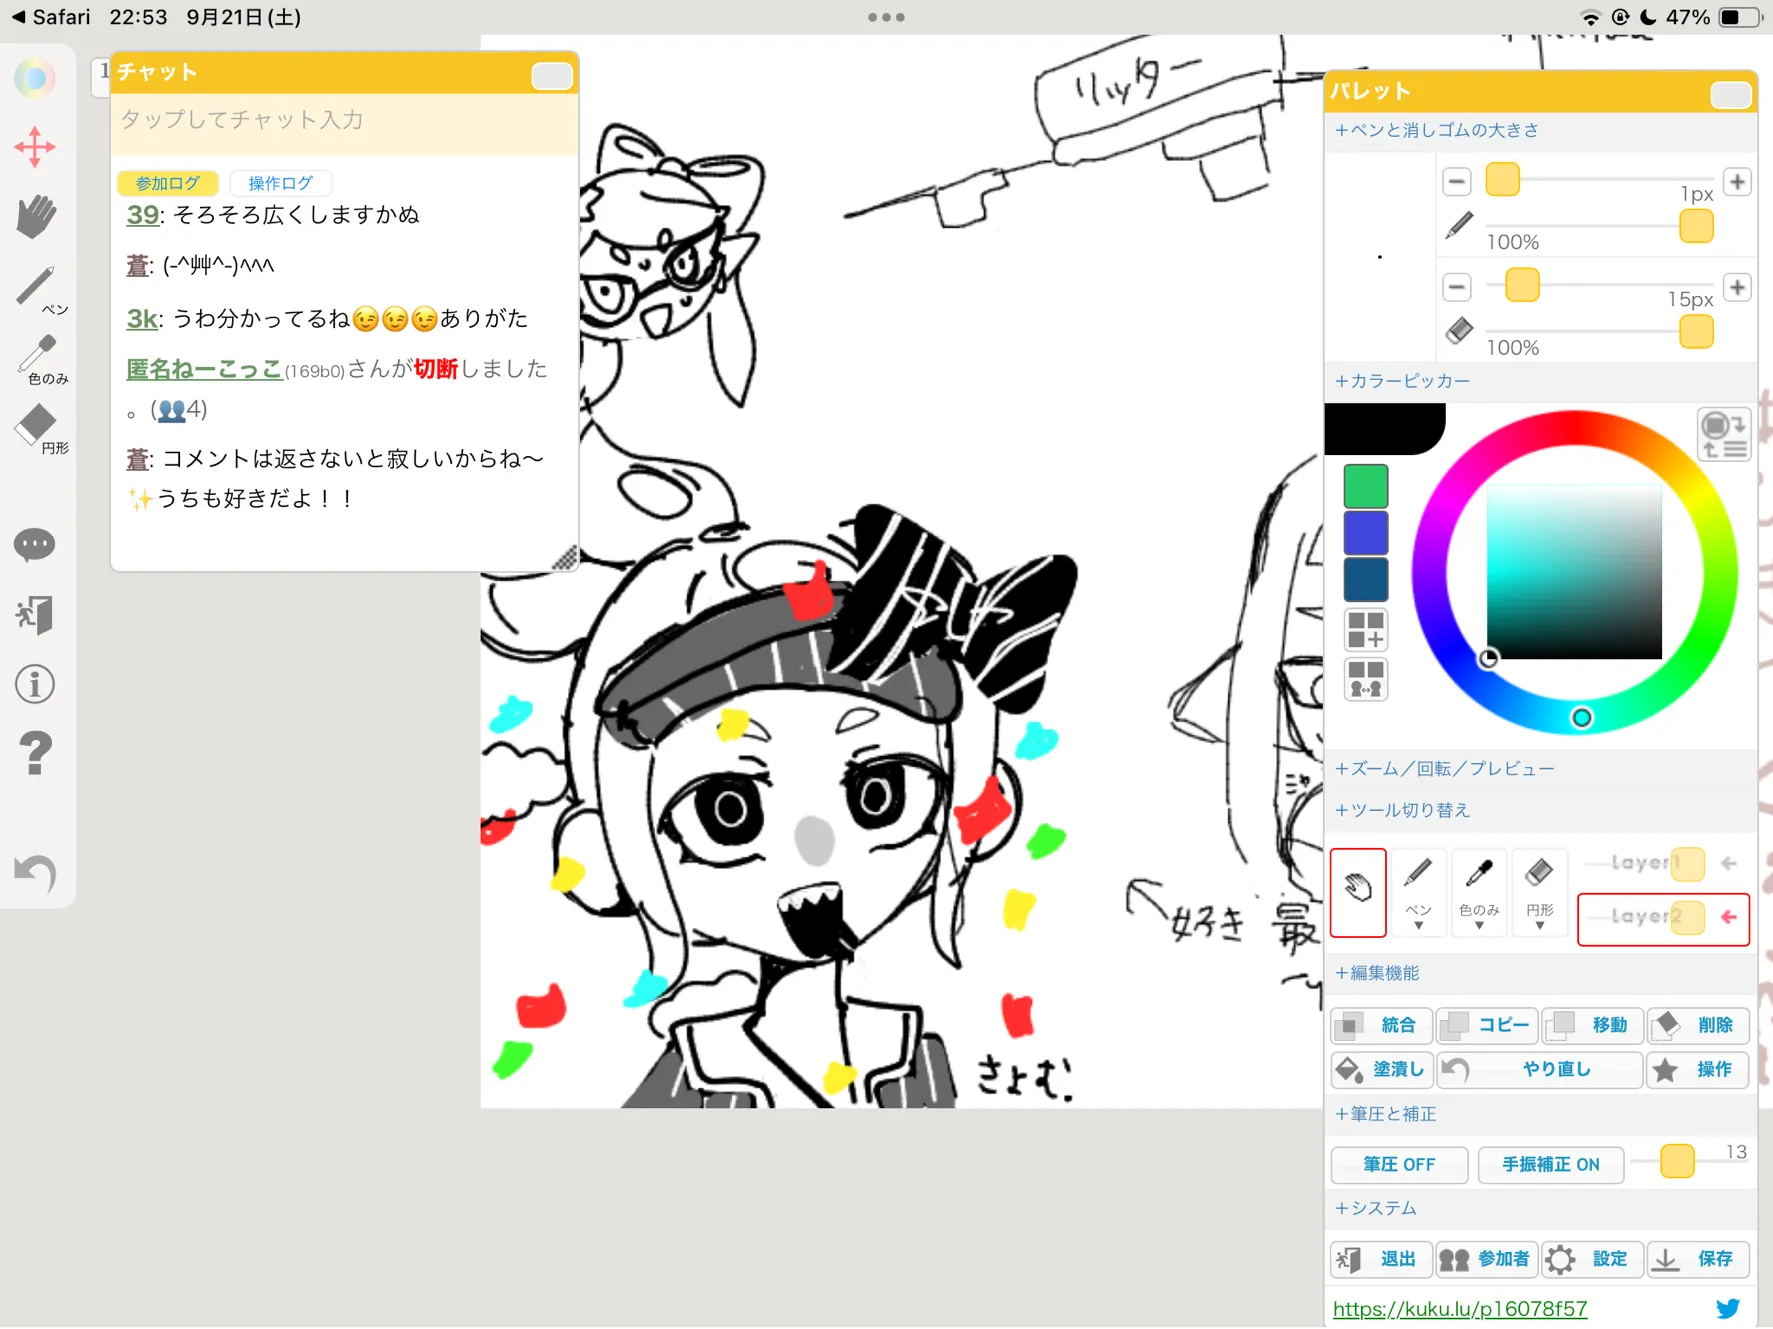The height and width of the screenshot is (1329, 1773).
Task: Choose the 色のみ eyedropper tool in left sidebar
Action: pyautogui.click(x=40, y=360)
